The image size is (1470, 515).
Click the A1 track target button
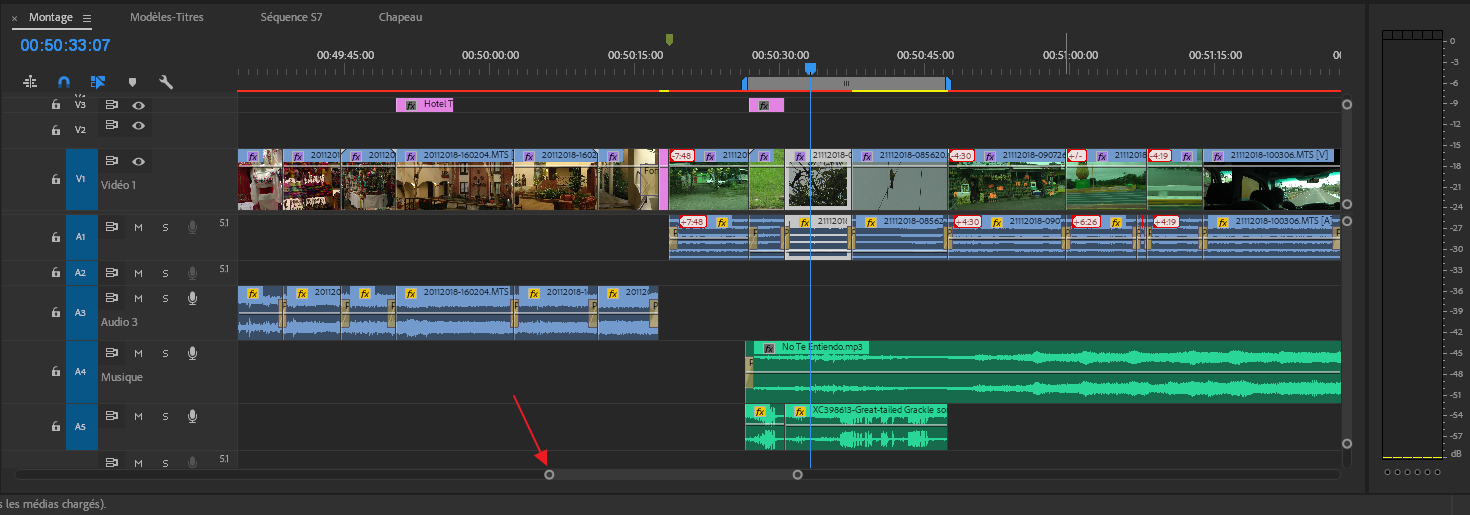pos(81,237)
